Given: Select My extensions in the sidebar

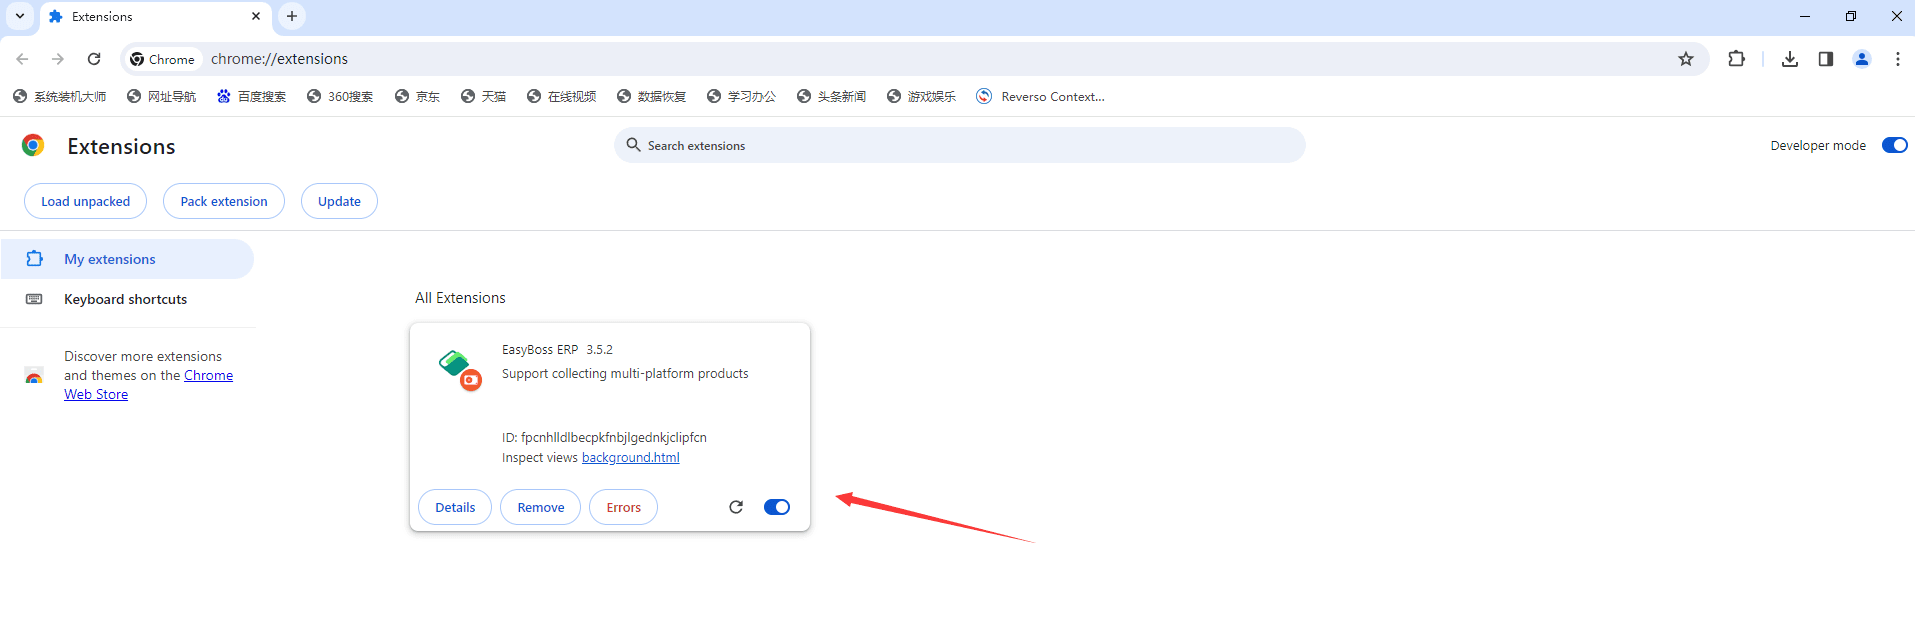Looking at the screenshot, I should click(127, 259).
